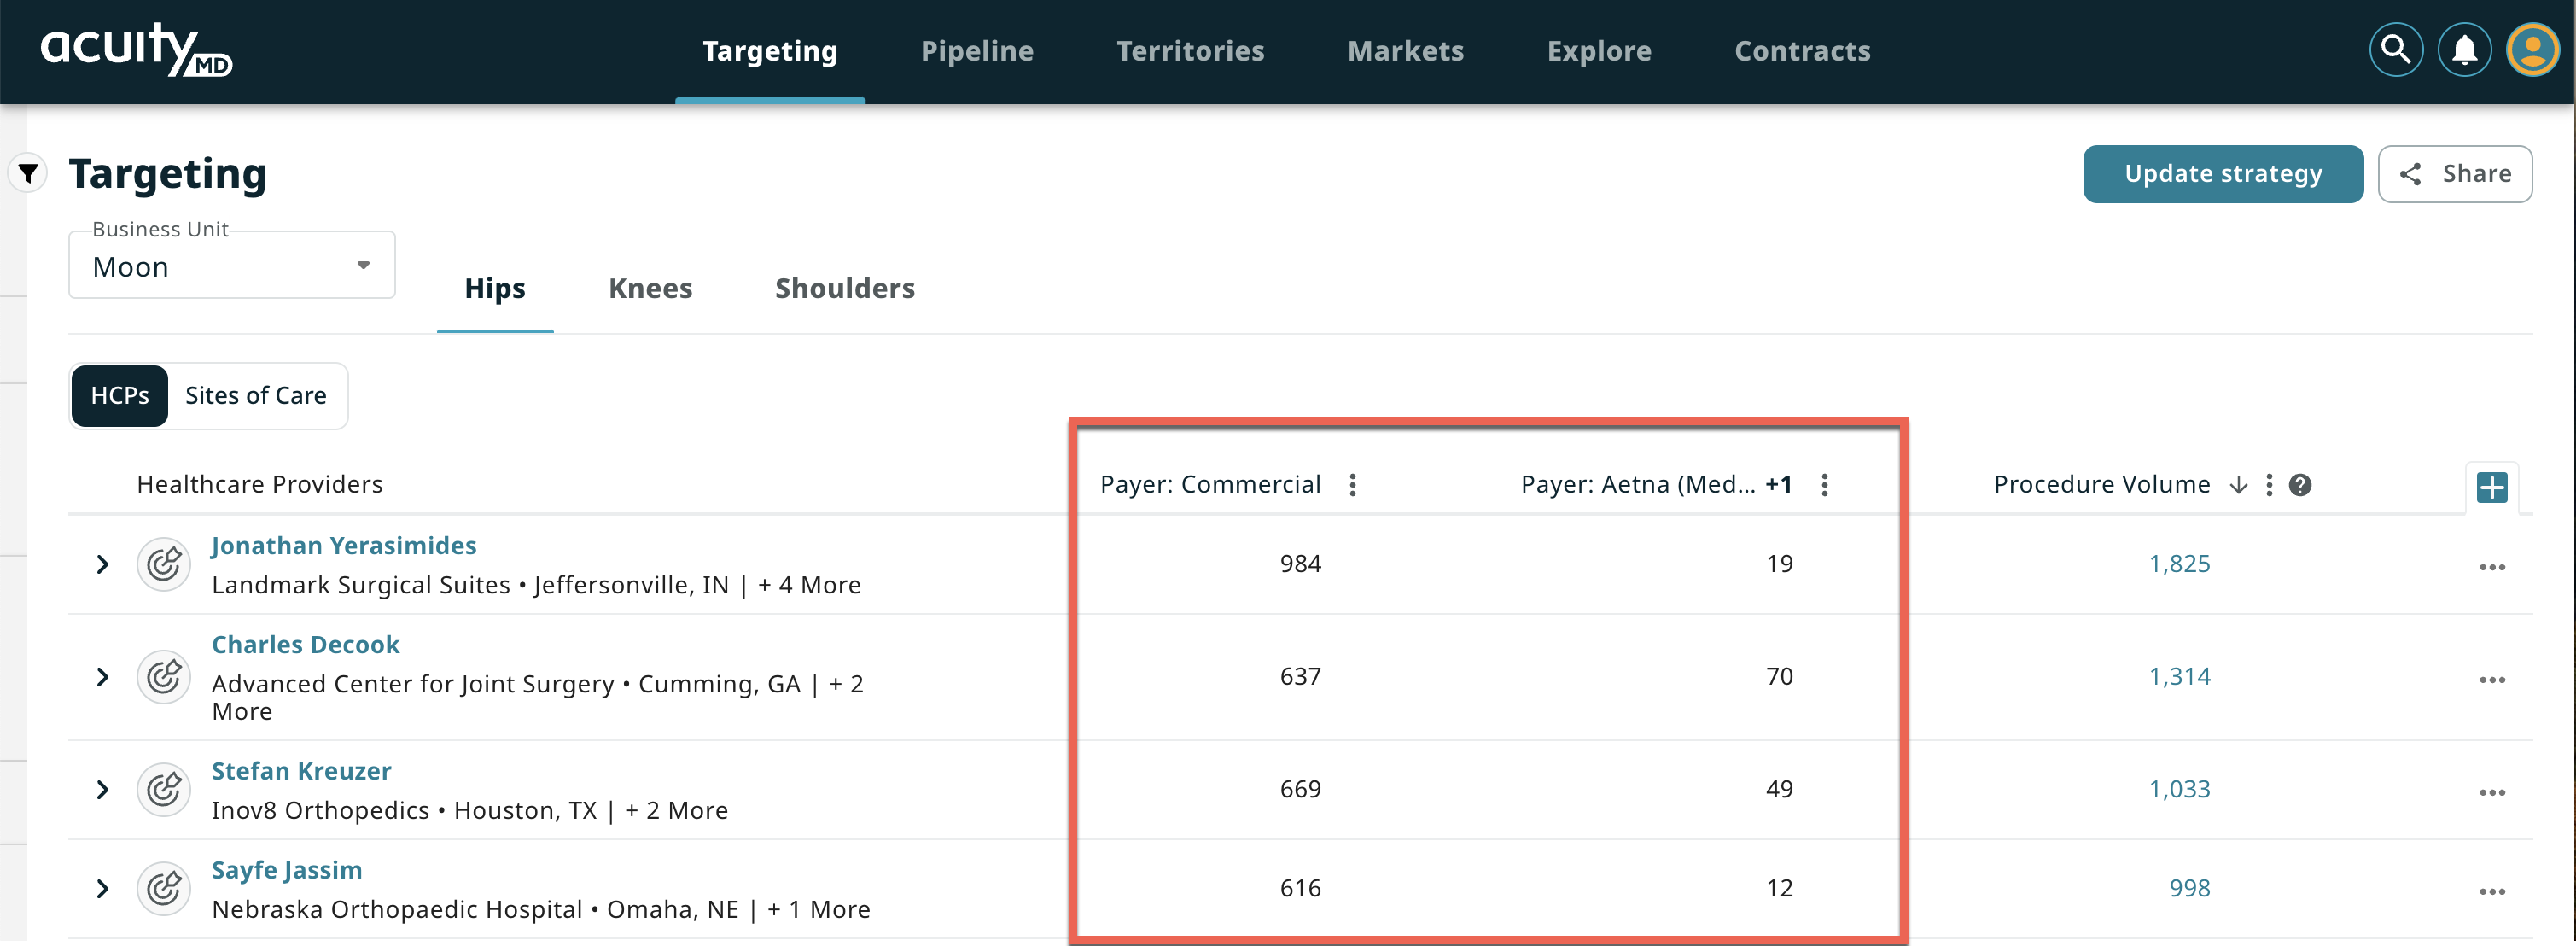Screen dimensions: 2576x946
Task: Click the notifications bell icon
Action: click(2464, 50)
